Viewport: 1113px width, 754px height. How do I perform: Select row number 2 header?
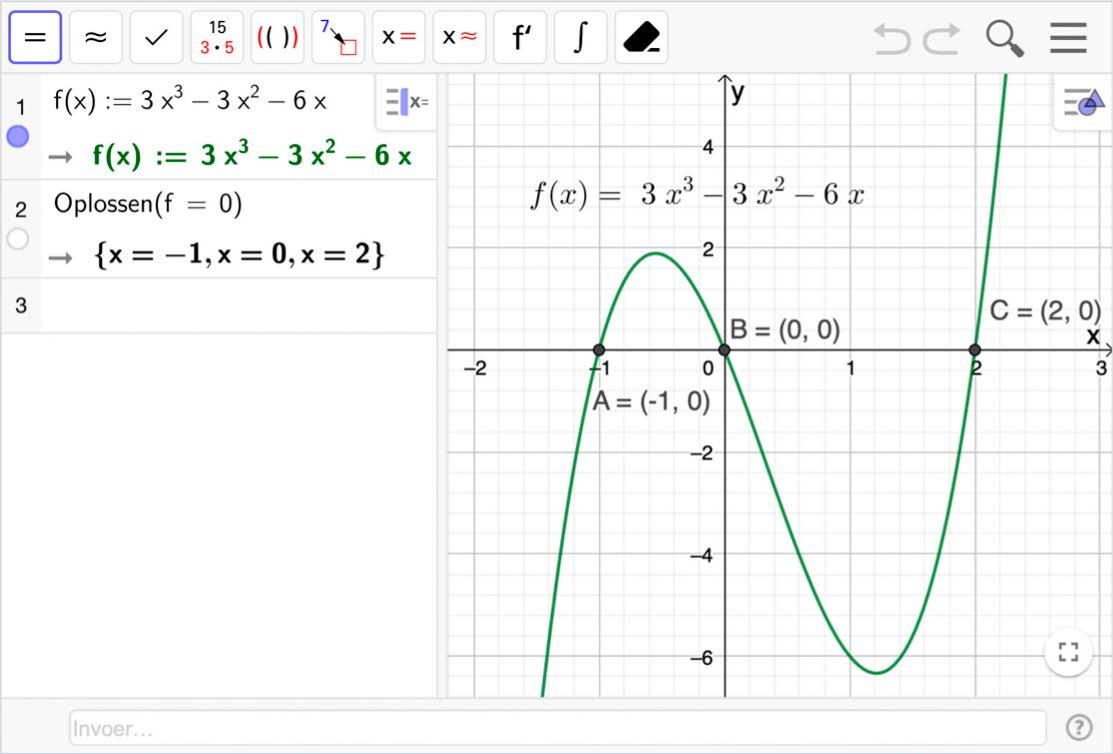[21, 209]
